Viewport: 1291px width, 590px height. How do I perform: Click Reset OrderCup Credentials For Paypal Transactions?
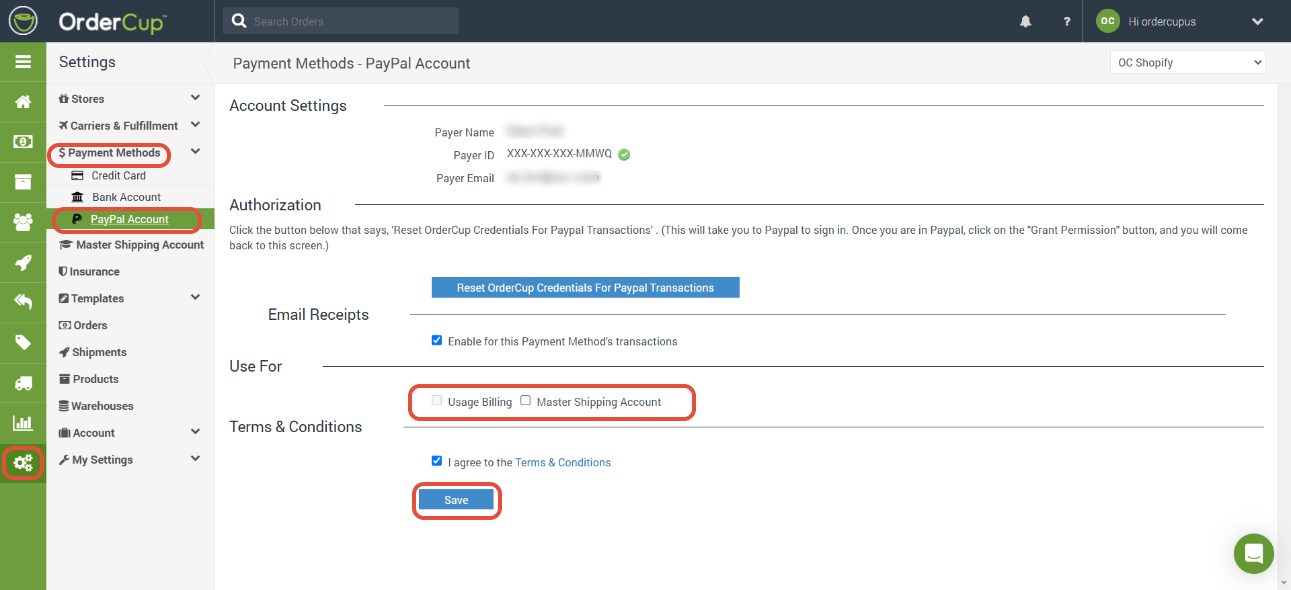click(585, 288)
